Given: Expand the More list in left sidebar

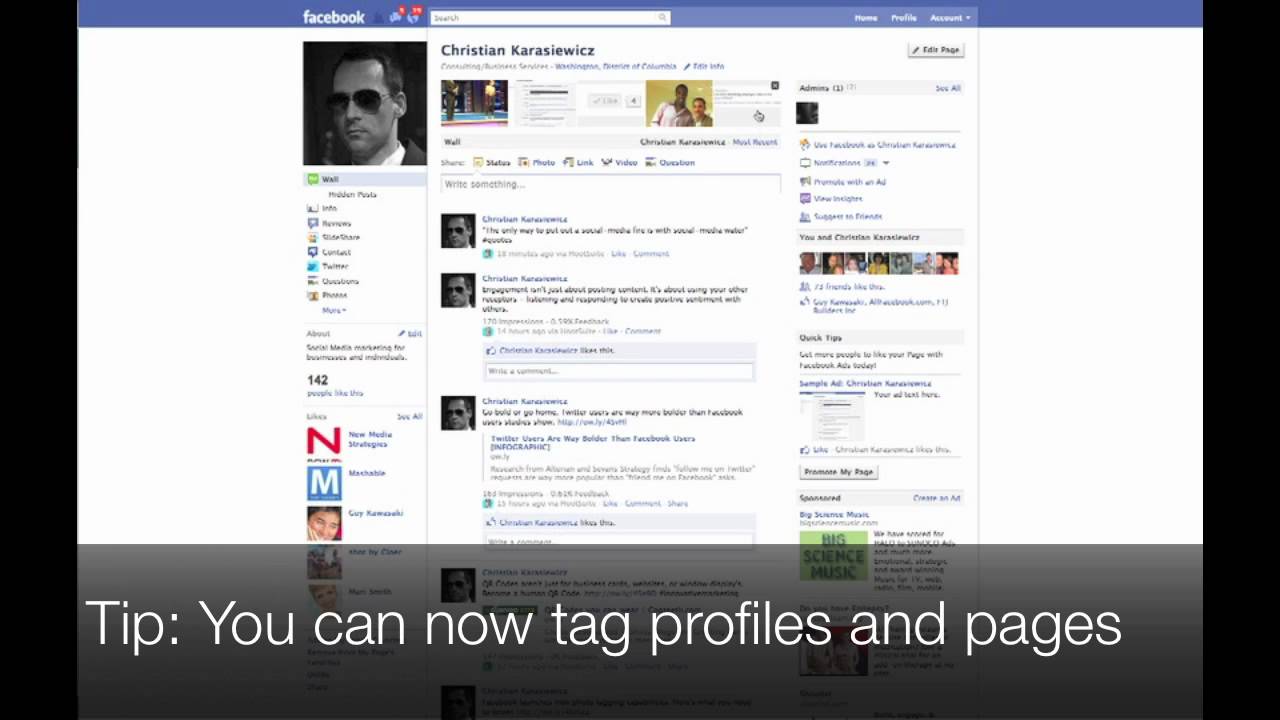Looking at the screenshot, I should 334,310.
